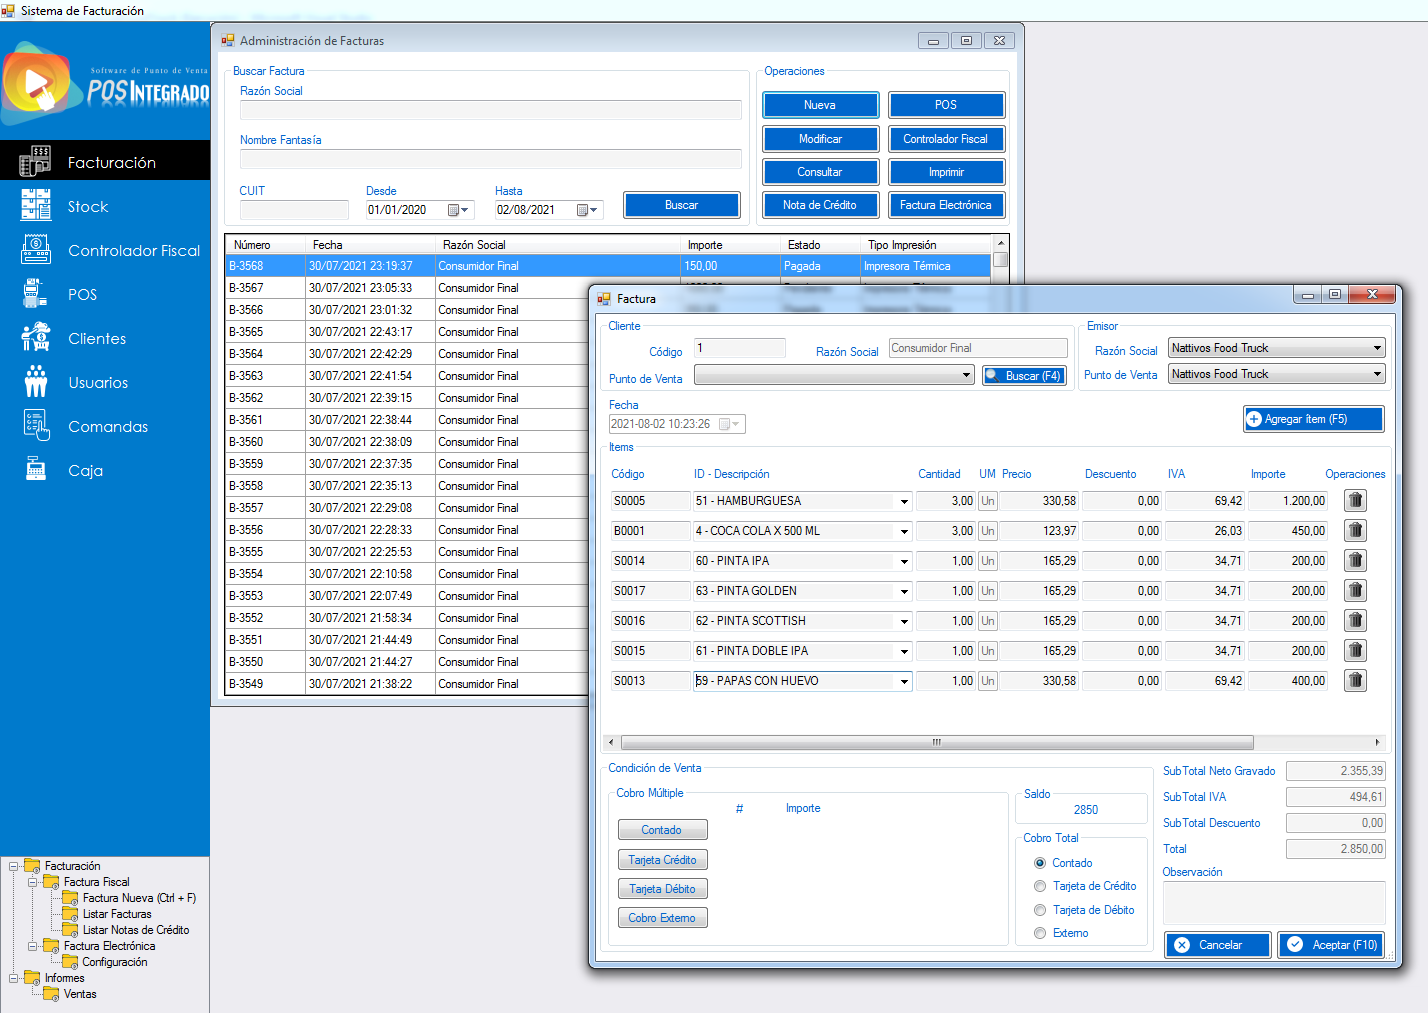This screenshot has width=1428, height=1013.
Task: Click the Agregar Ítem (F5) button
Action: pos(1313,419)
